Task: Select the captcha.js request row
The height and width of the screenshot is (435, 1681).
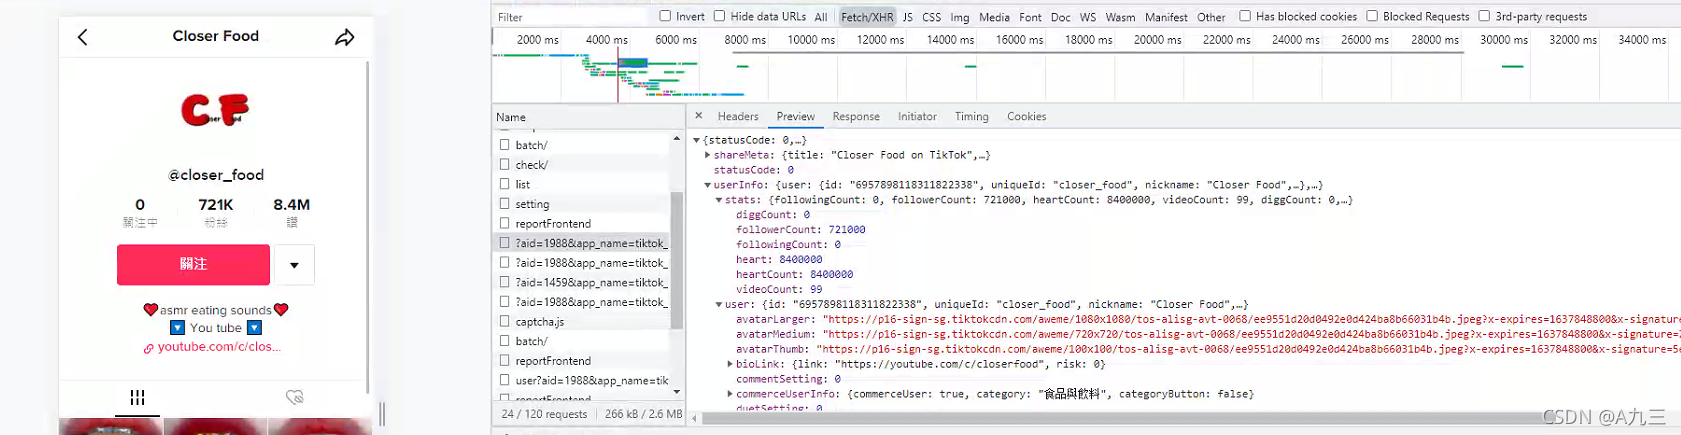Action: 582,322
